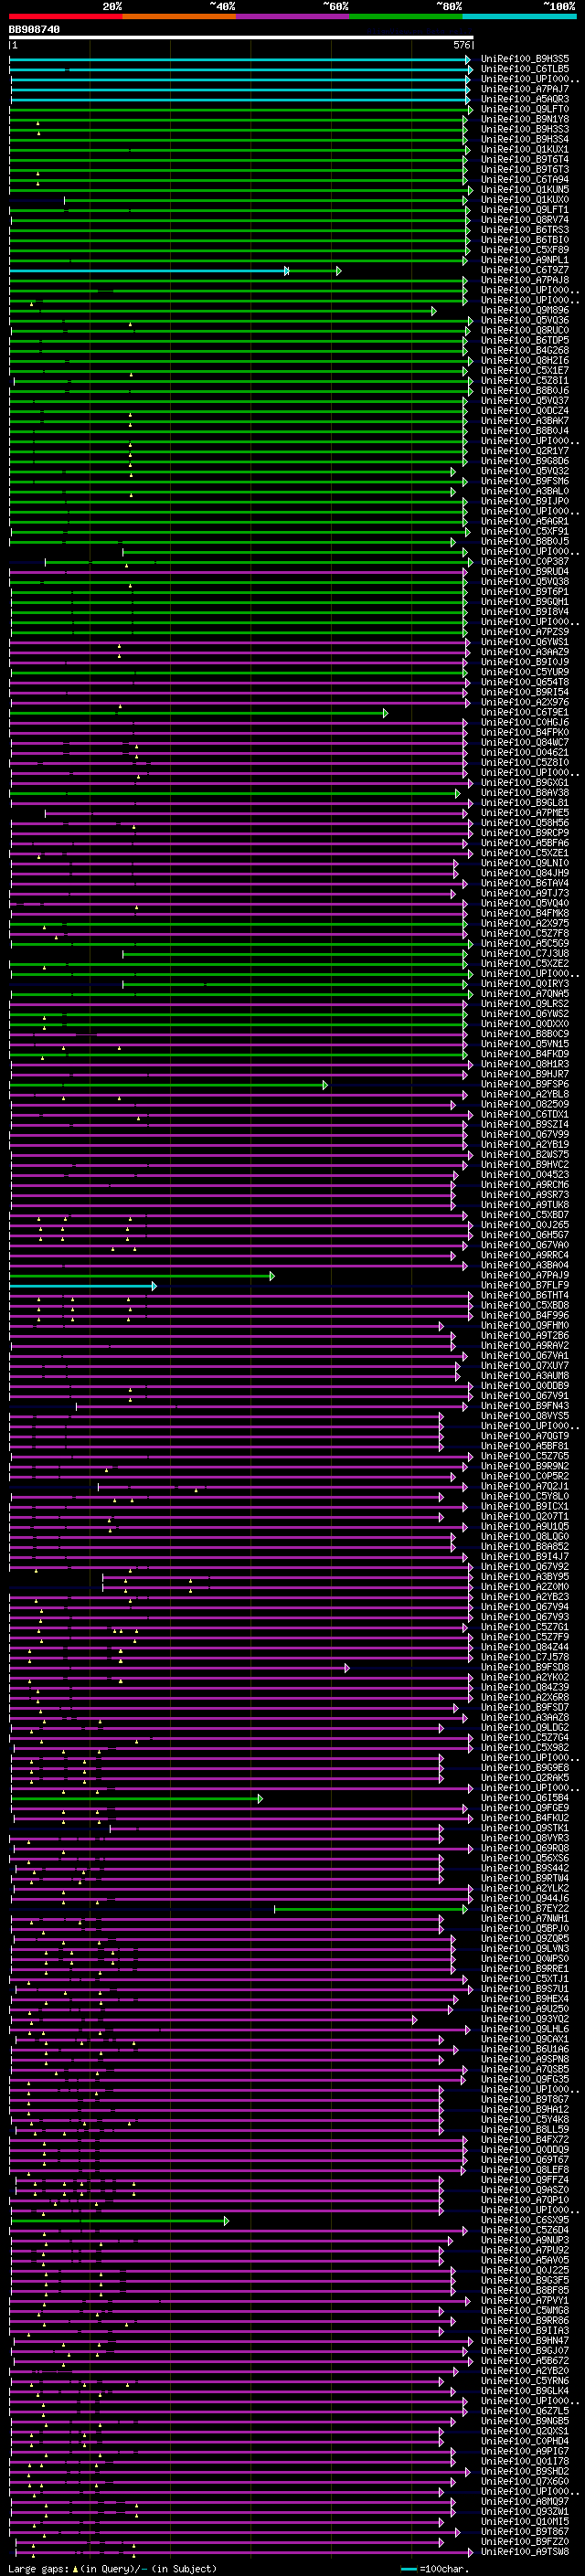Image resolution: width=585 pixels, height=2576 pixels.
Task: Select the UniRef100_B6TRS3 label
Action: tap(525, 230)
